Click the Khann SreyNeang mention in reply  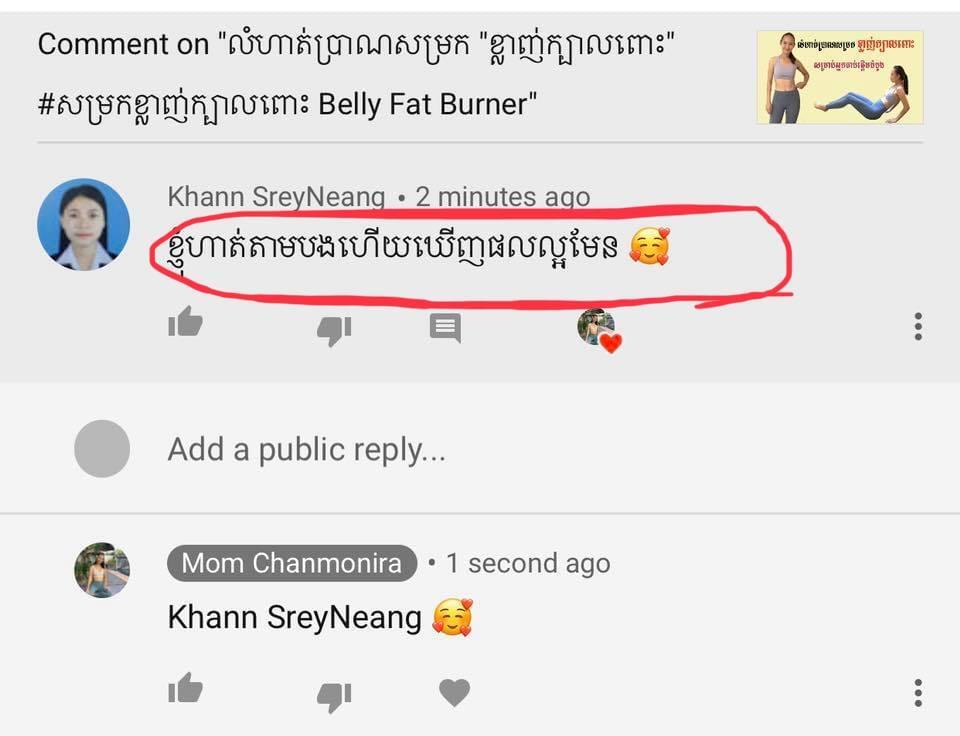(294, 617)
